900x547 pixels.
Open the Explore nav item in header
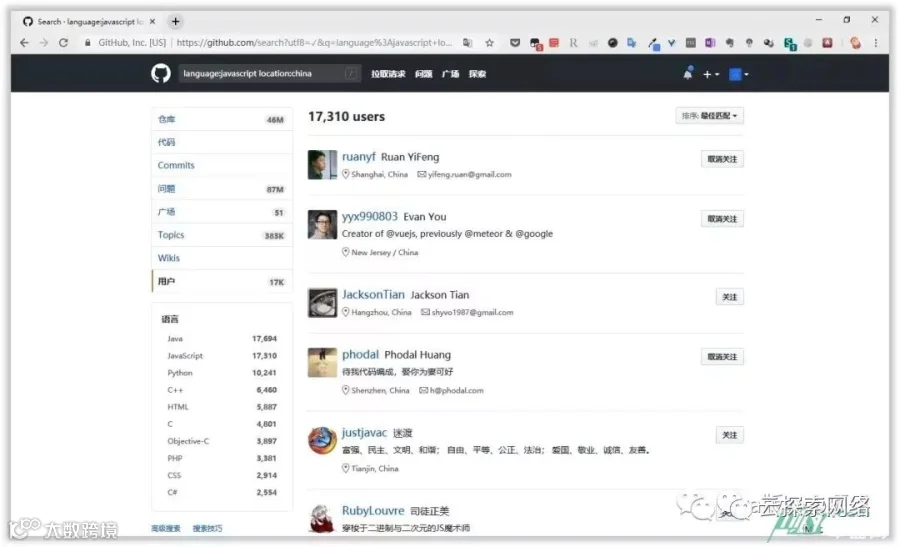(x=478, y=74)
